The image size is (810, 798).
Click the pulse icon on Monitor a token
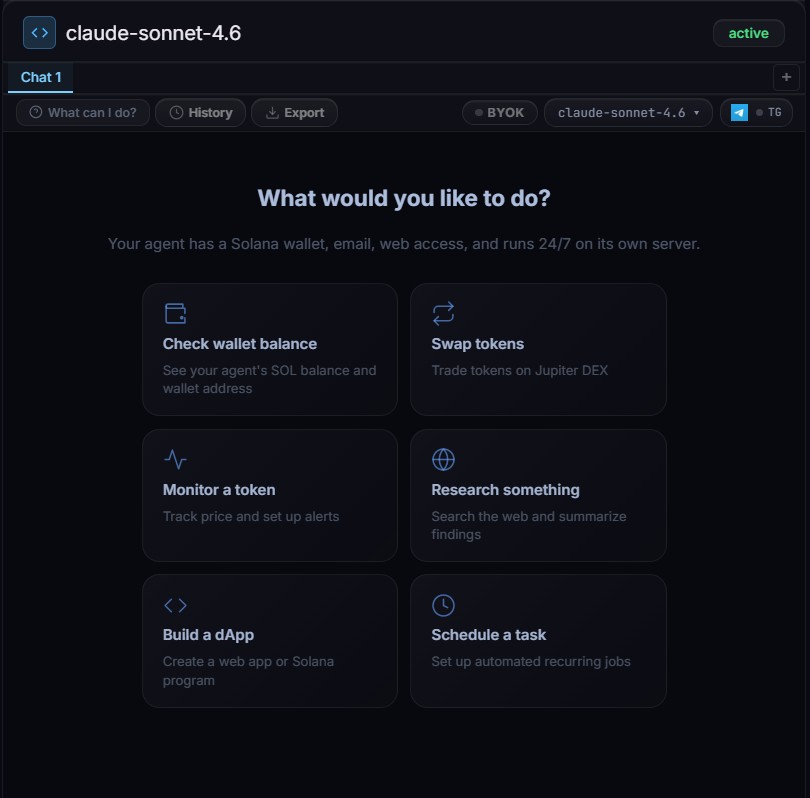[x=175, y=460]
